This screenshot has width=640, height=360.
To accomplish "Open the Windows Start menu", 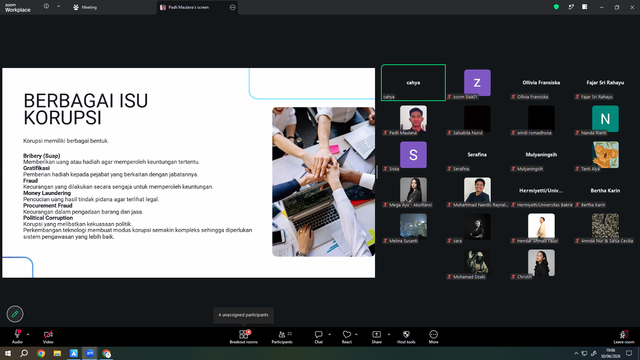I will tap(8, 353).
